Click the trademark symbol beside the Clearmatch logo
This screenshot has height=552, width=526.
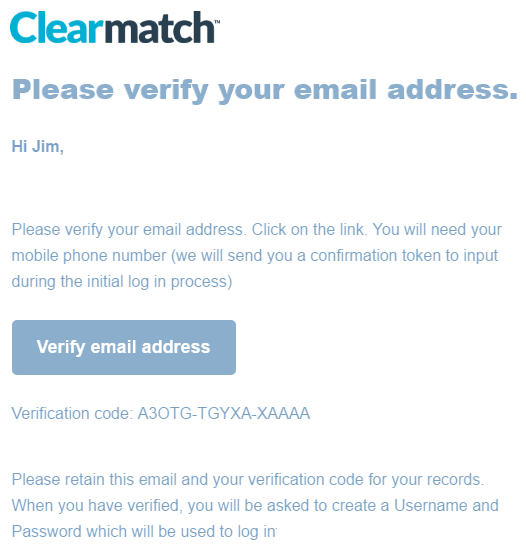coord(217,21)
